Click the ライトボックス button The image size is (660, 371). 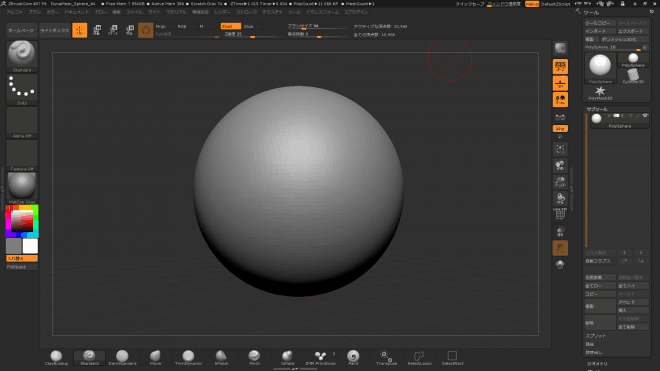pyautogui.click(x=55, y=30)
